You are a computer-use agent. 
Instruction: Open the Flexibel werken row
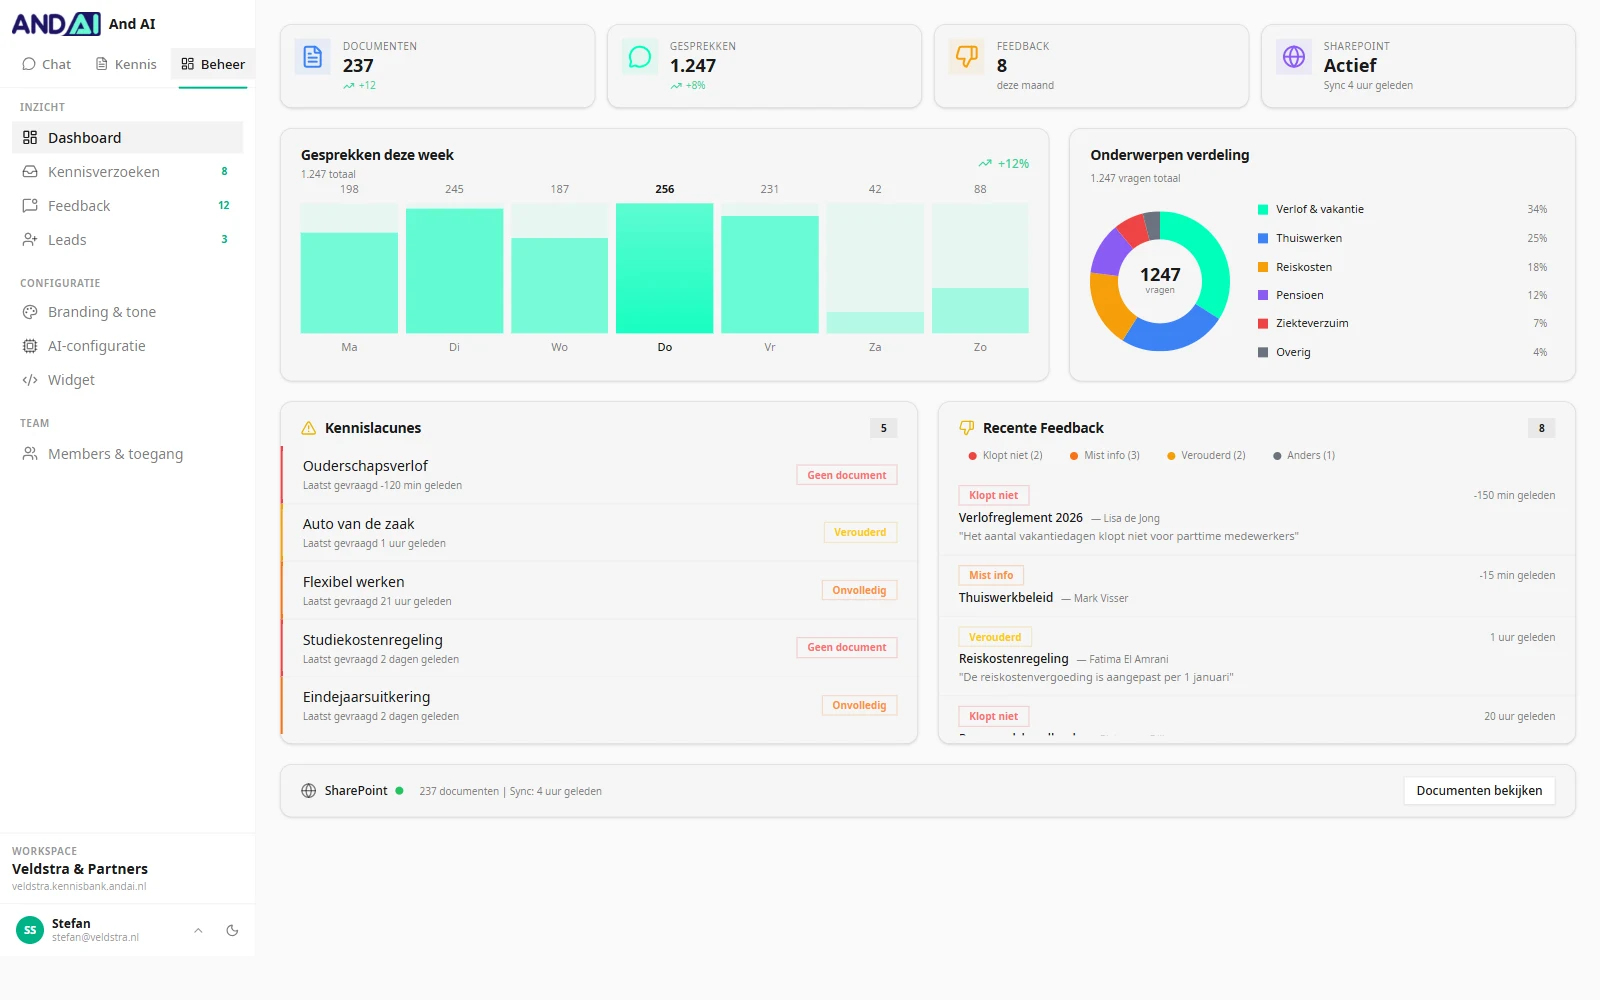pyautogui.click(x=599, y=591)
